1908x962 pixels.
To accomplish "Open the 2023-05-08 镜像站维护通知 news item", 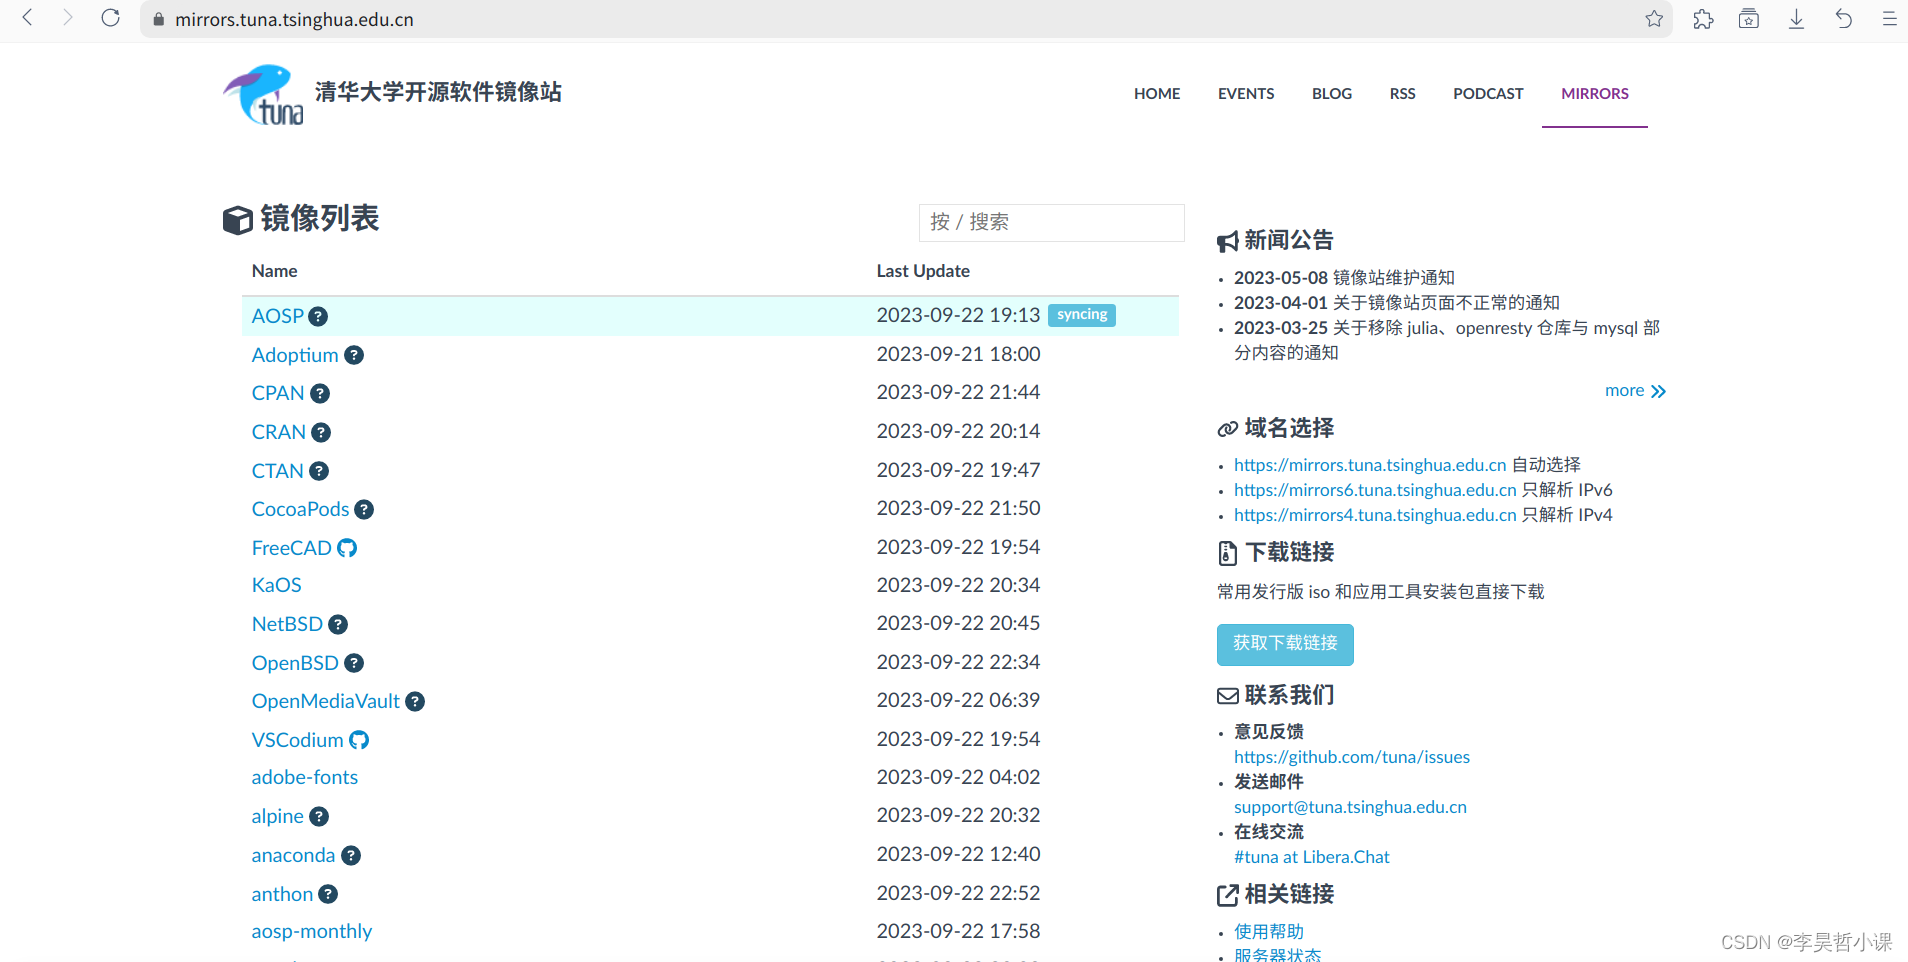I will 1344,278.
